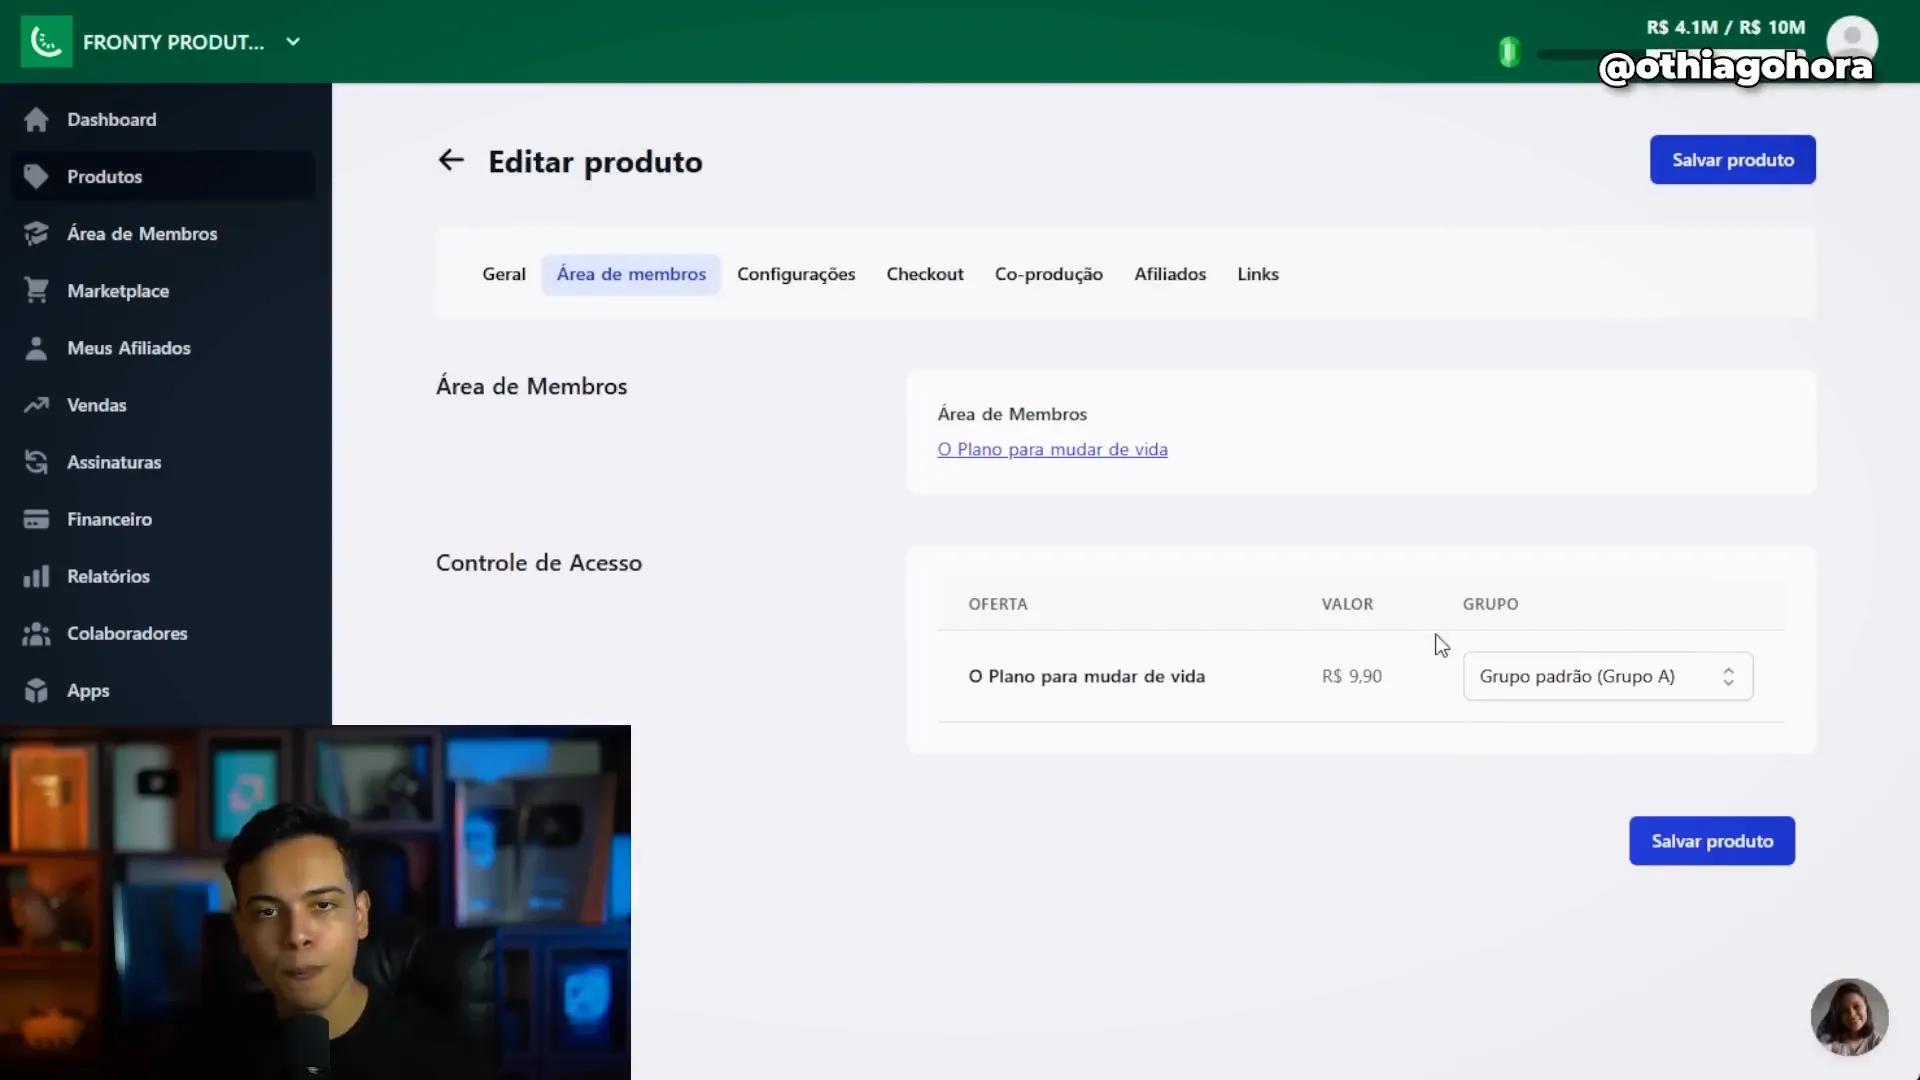Screen dimensions: 1920x1080
Task: Switch to the Links tab
Action: tap(1258, 274)
